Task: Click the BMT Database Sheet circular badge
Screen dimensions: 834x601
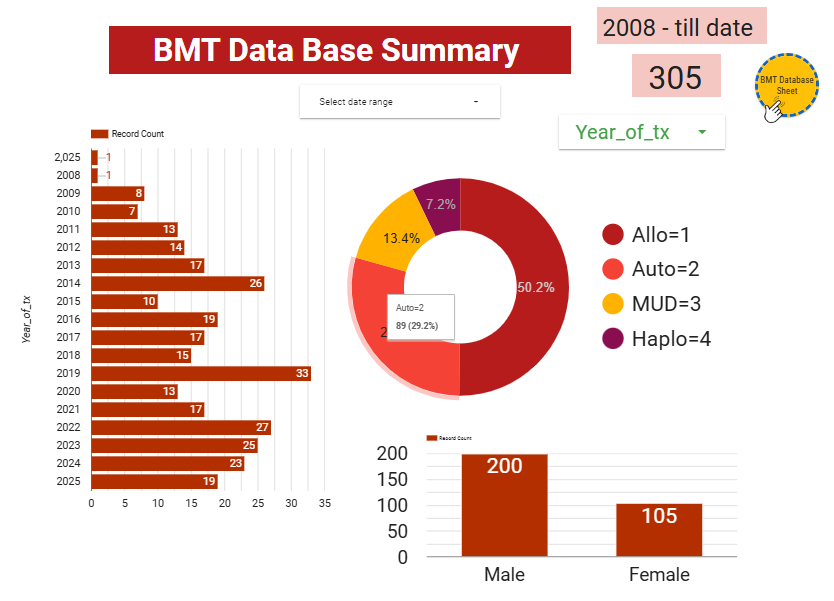Action: coord(786,85)
